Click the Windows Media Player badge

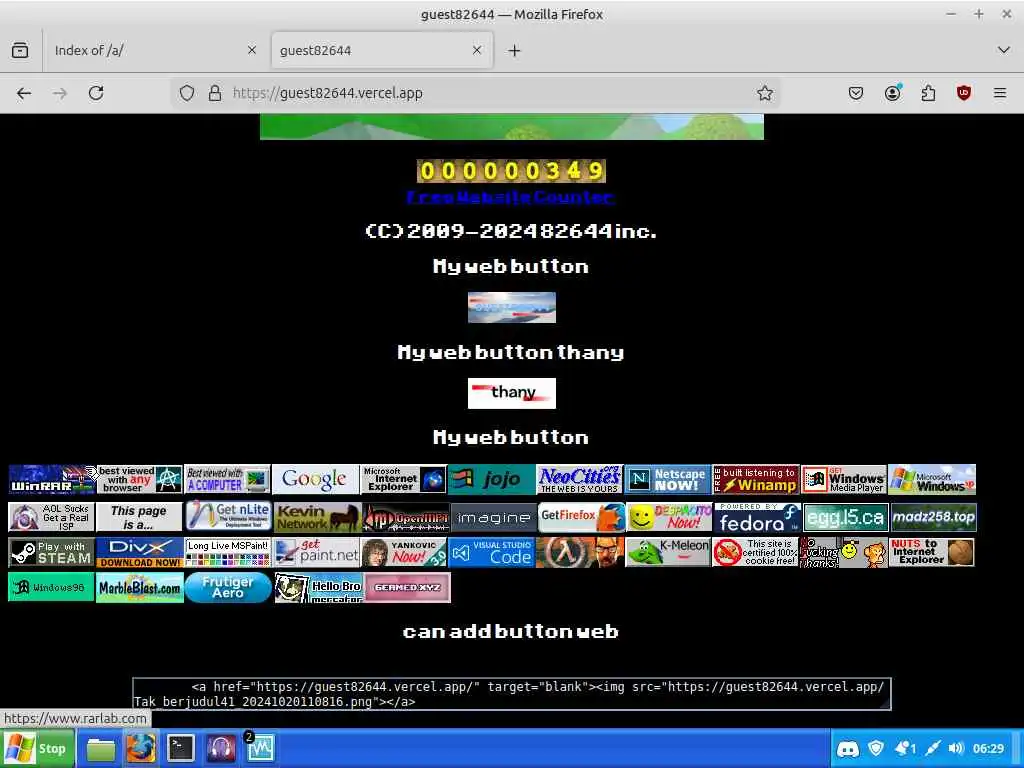click(844, 479)
